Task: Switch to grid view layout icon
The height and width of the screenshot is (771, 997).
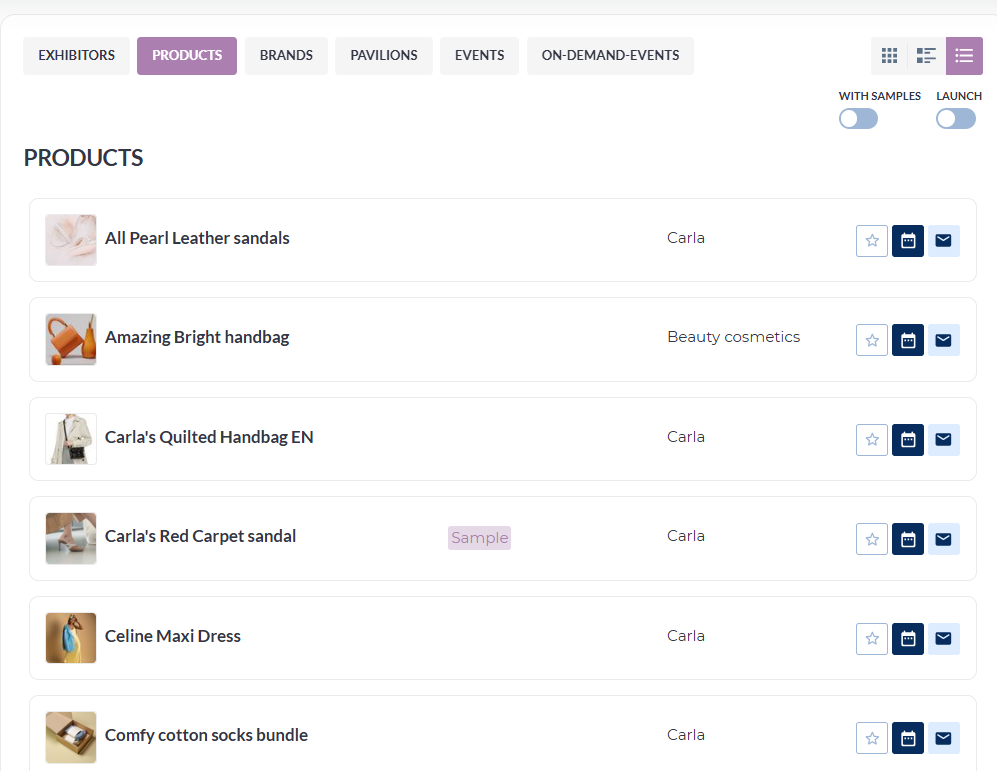Action: click(890, 56)
